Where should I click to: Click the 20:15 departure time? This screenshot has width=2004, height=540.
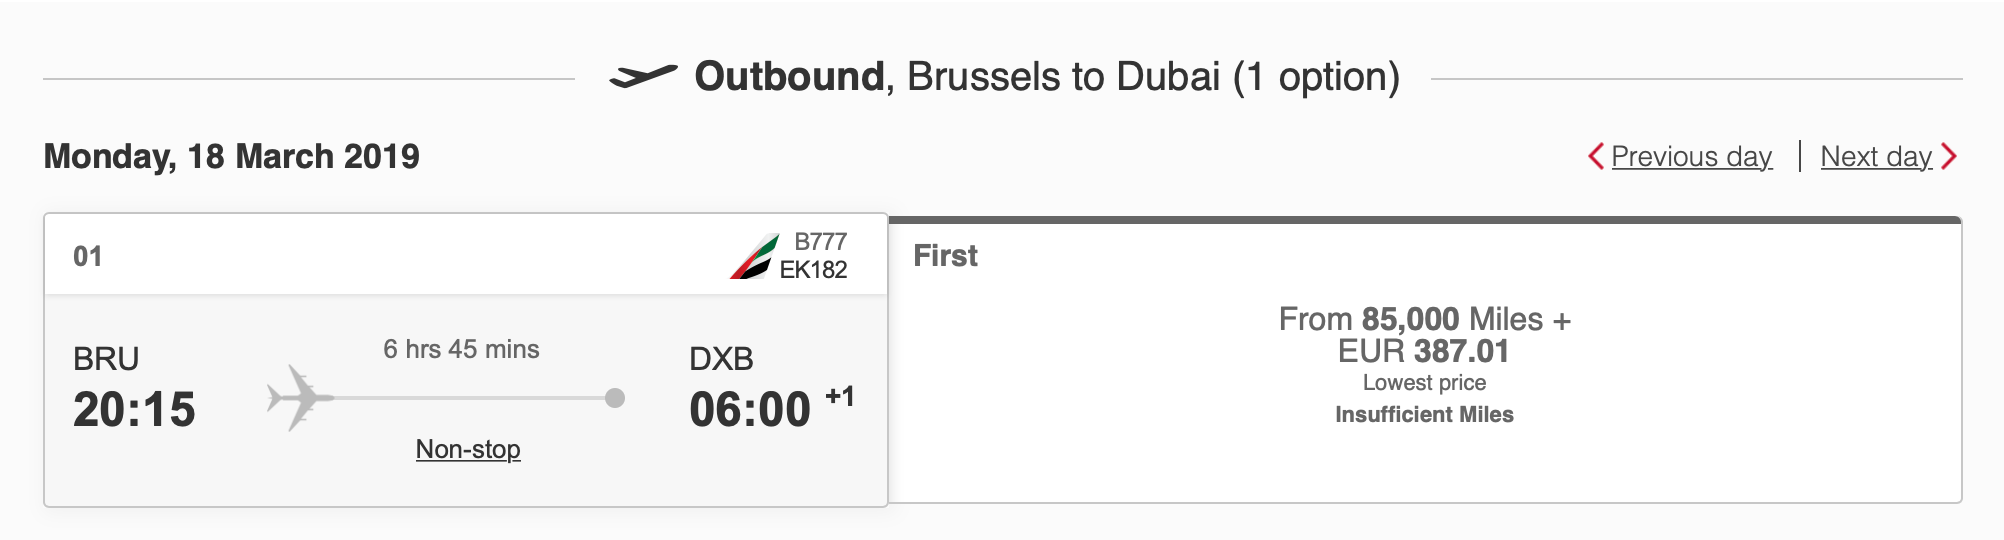(134, 410)
